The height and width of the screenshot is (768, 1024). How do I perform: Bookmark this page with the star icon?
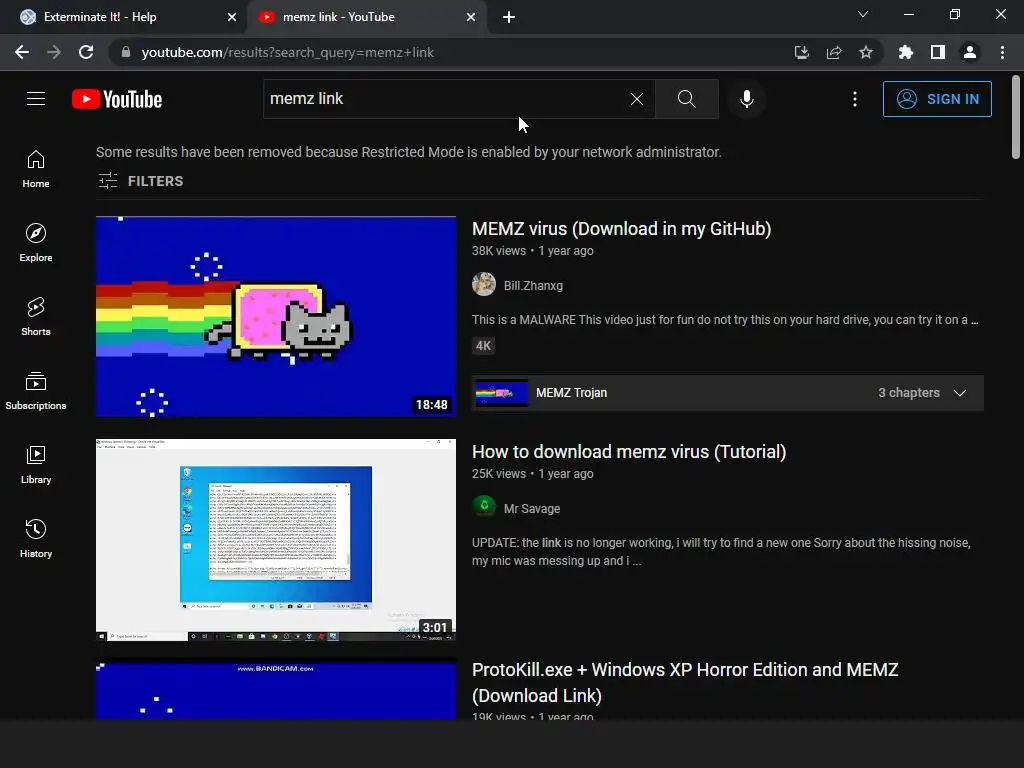[866, 52]
